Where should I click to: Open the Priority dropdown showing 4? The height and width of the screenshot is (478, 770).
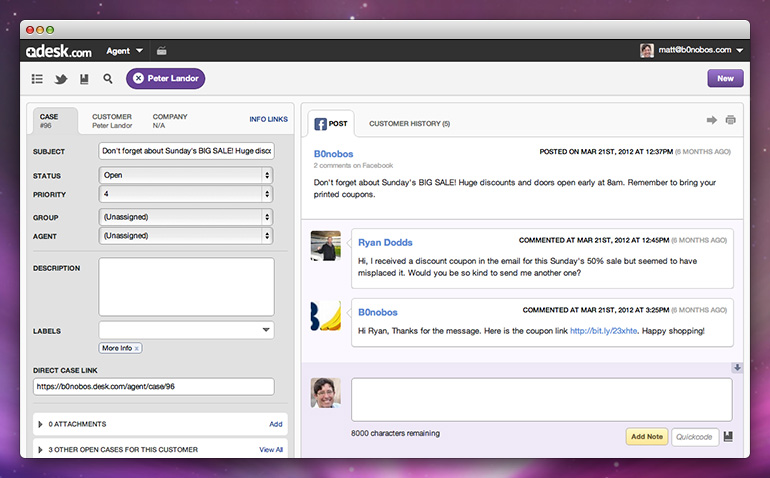186,194
